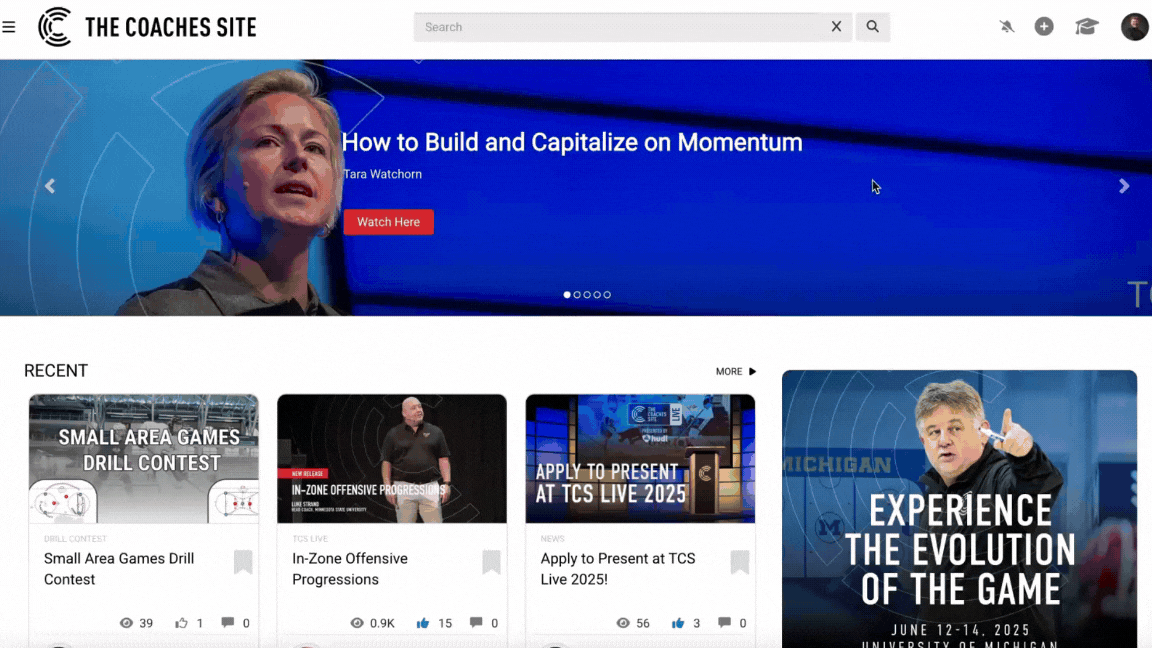Go to the previous carousel slide
This screenshot has height=648, width=1152.
[x=49, y=186]
